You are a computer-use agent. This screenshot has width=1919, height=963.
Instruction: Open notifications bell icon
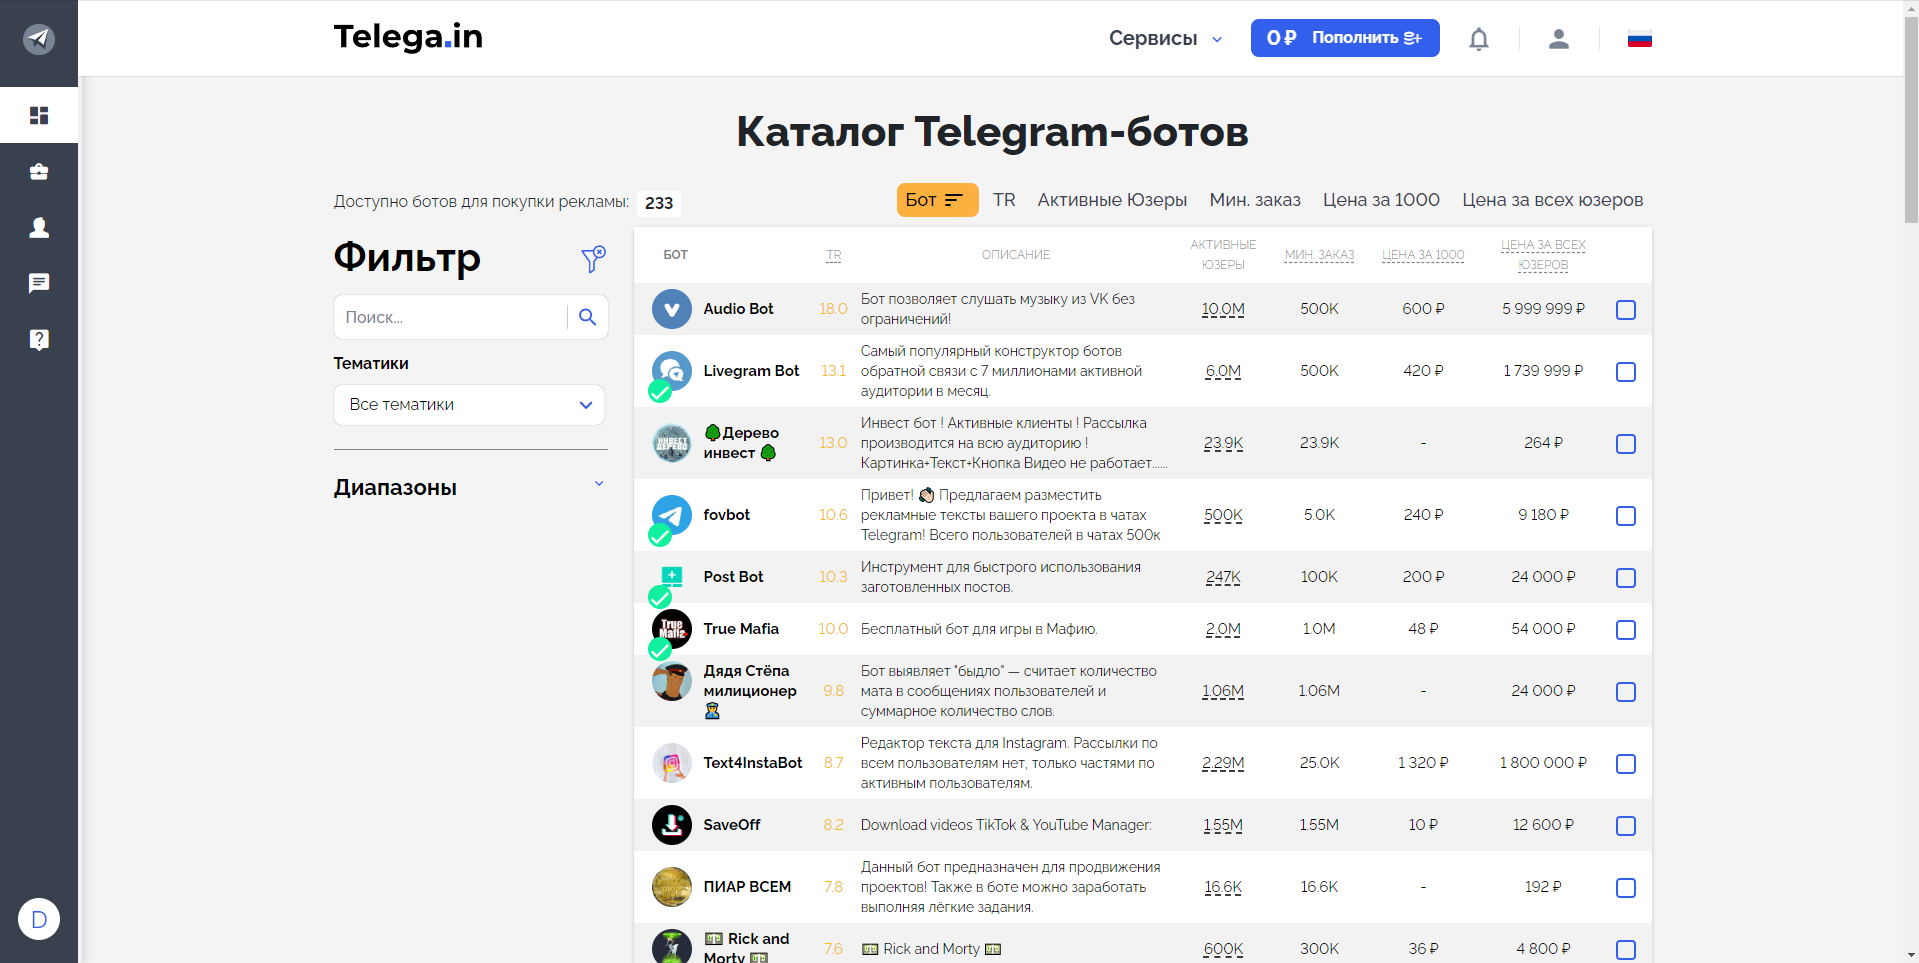pyautogui.click(x=1479, y=39)
